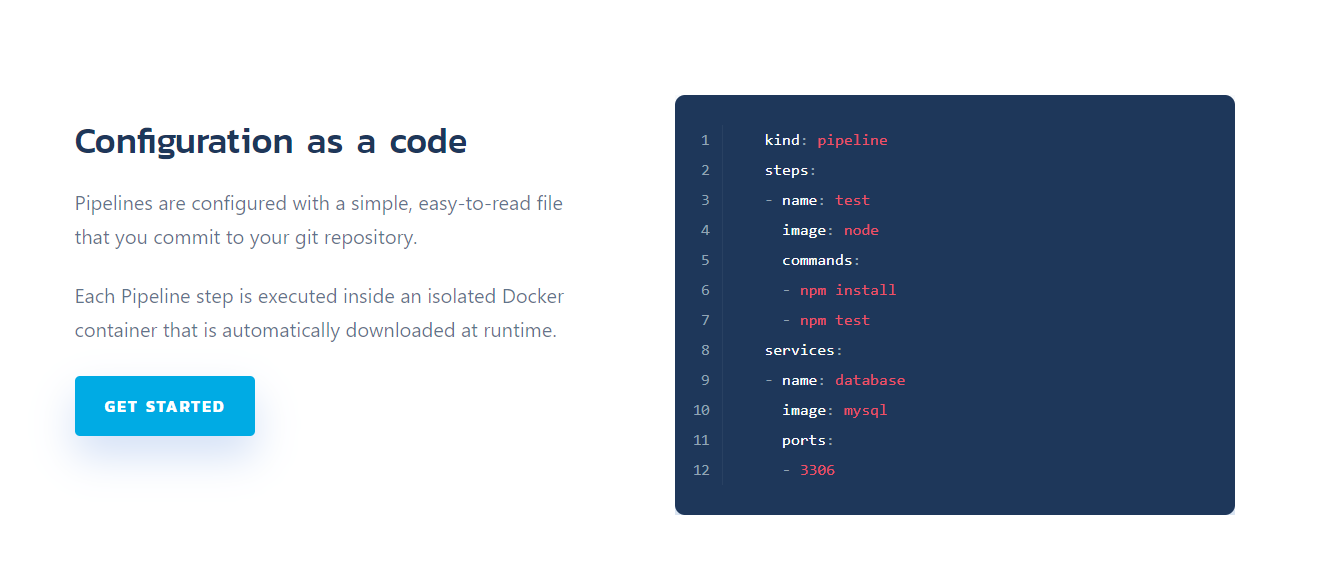Click the 'commands:' code line
Screen dimensions: 1333x582
(x=821, y=260)
